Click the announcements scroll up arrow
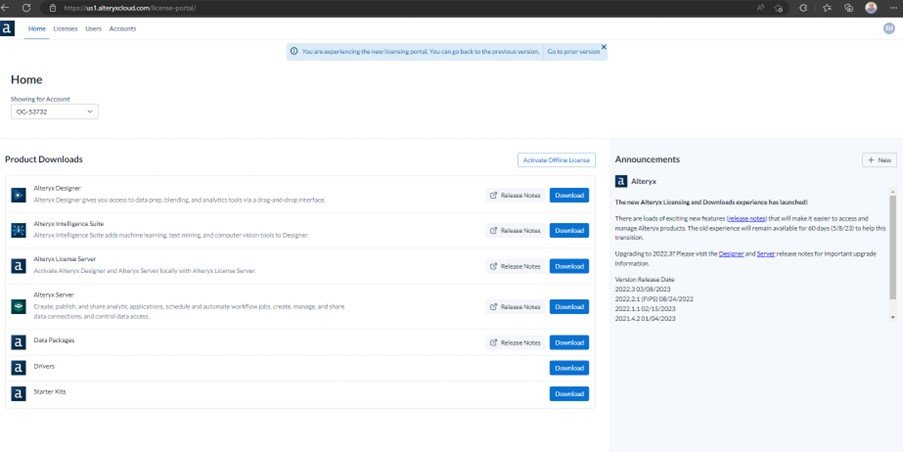The image size is (903, 452). pyautogui.click(x=893, y=191)
